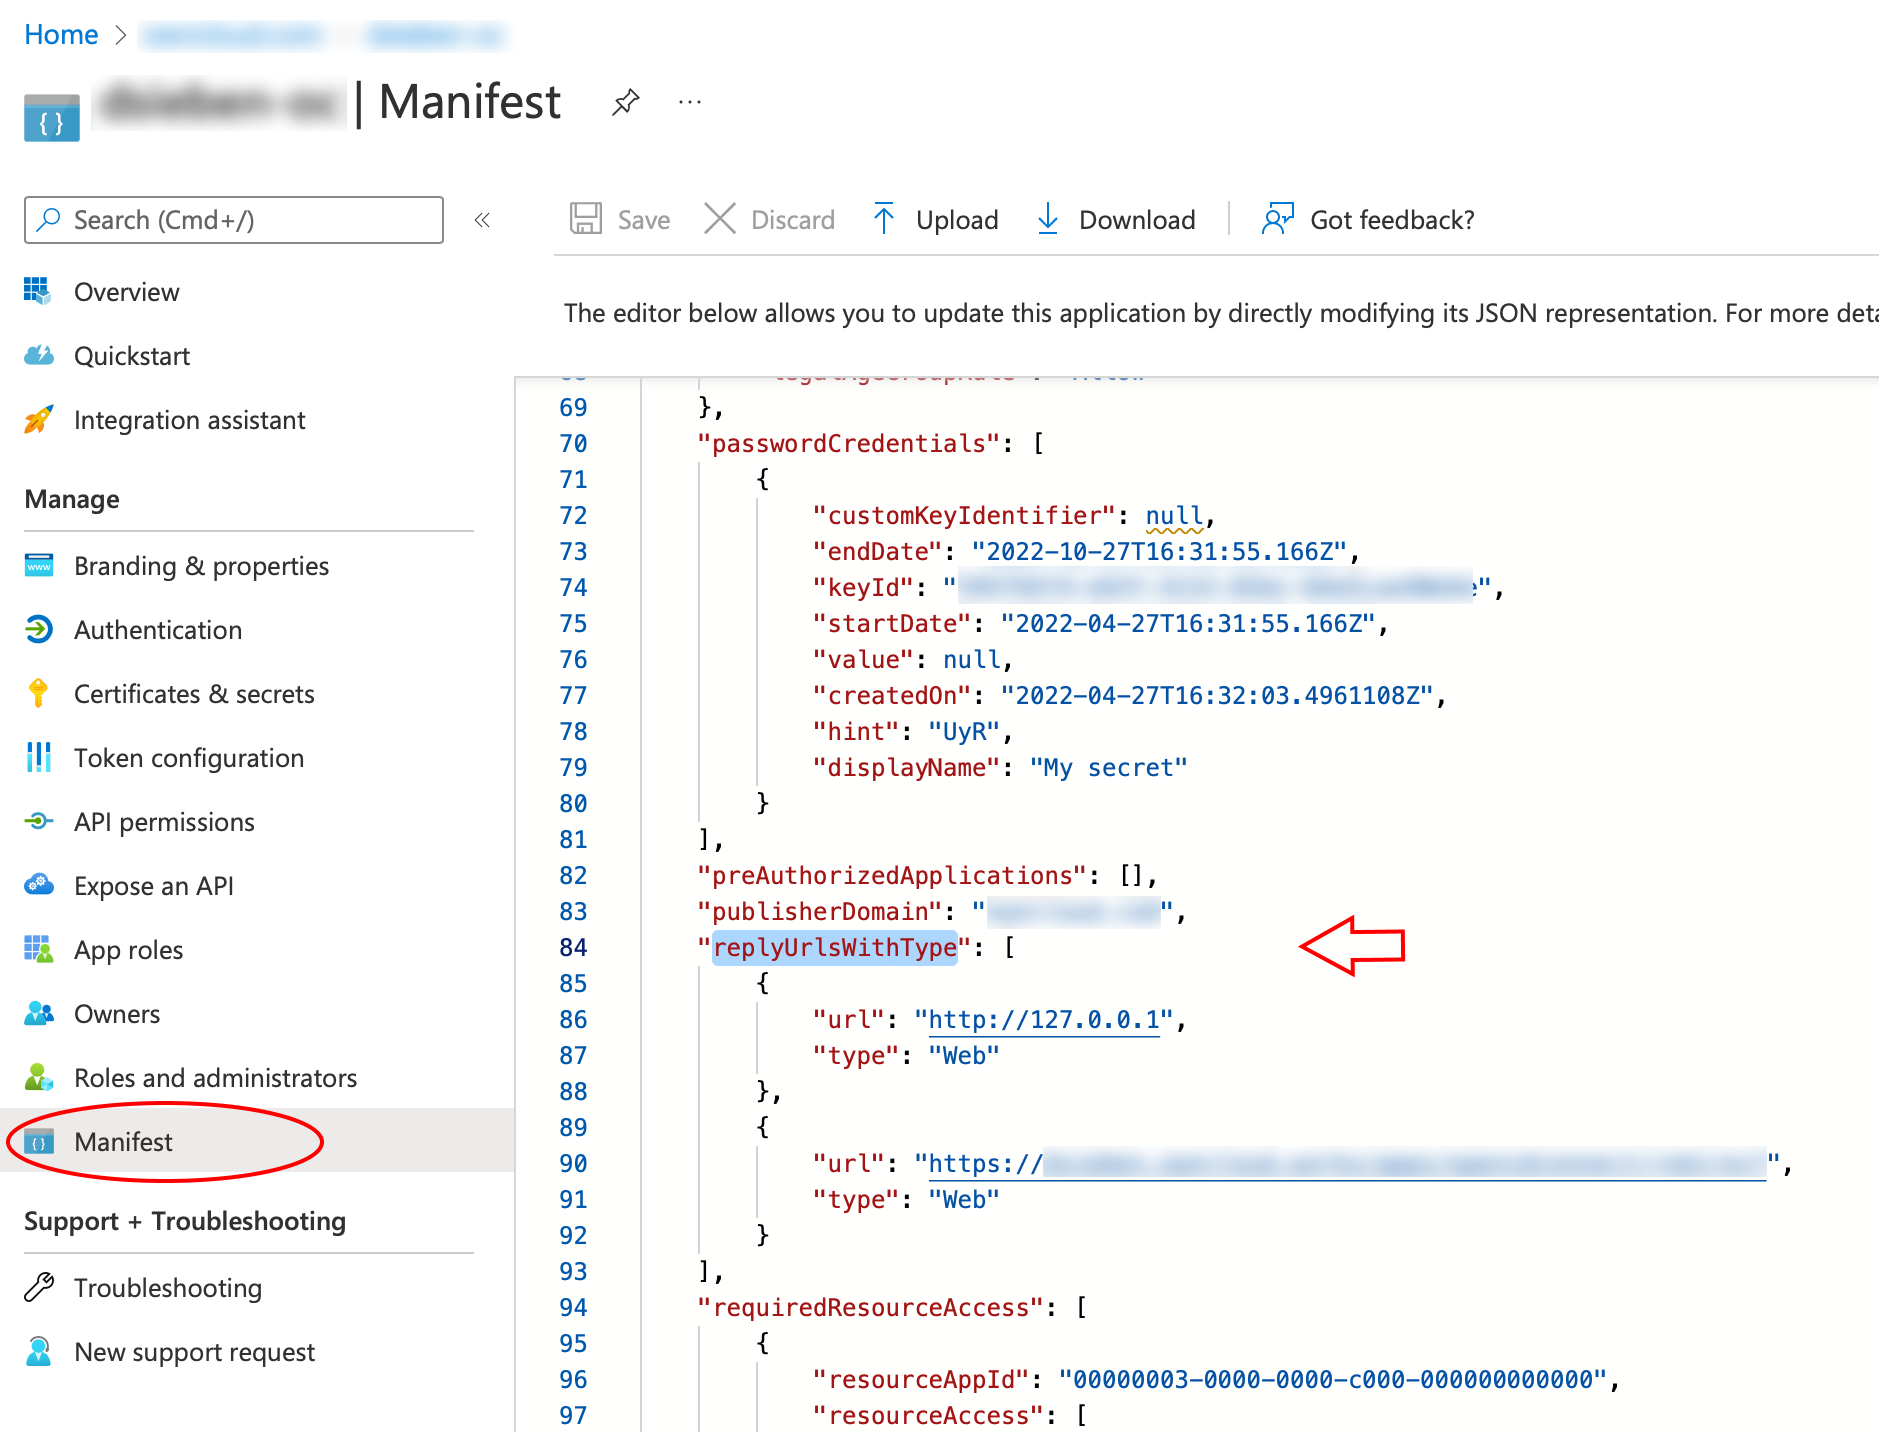Pin the Manifest page
The height and width of the screenshot is (1432, 1879).
[x=626, y=101]
